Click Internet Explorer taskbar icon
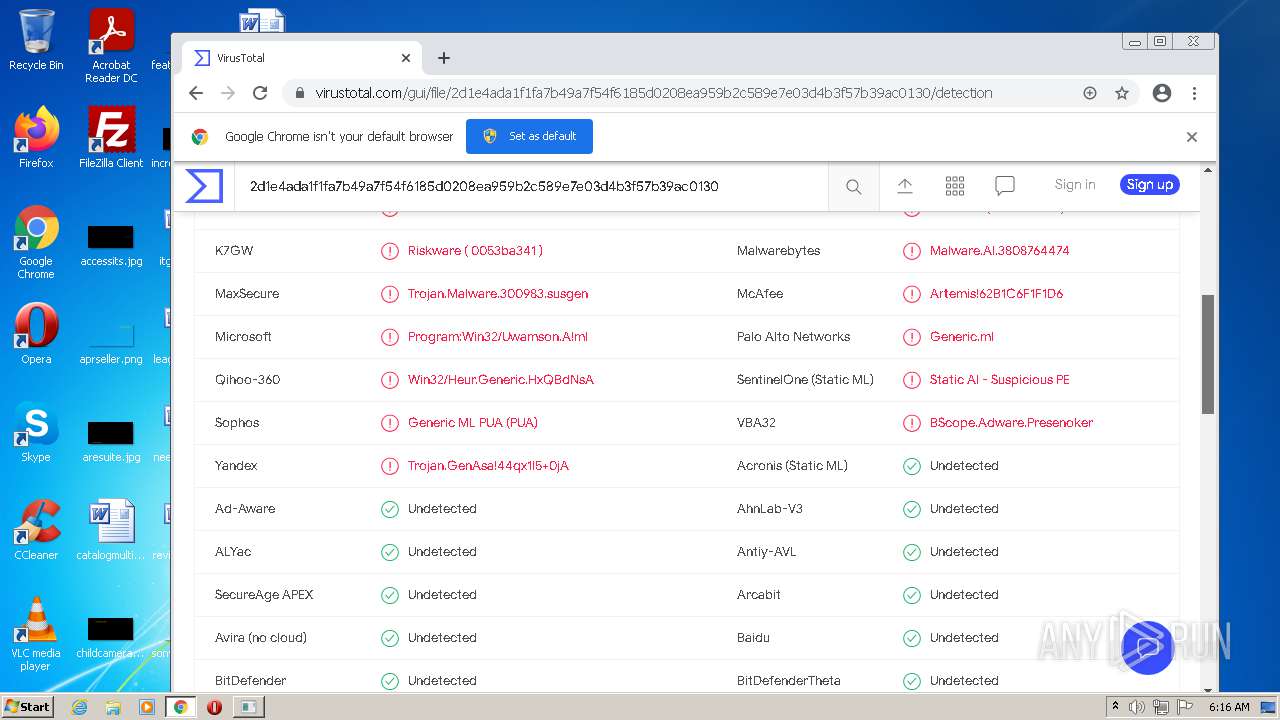This screenshot has width=1280, height=720. click(x=79, y=707)
